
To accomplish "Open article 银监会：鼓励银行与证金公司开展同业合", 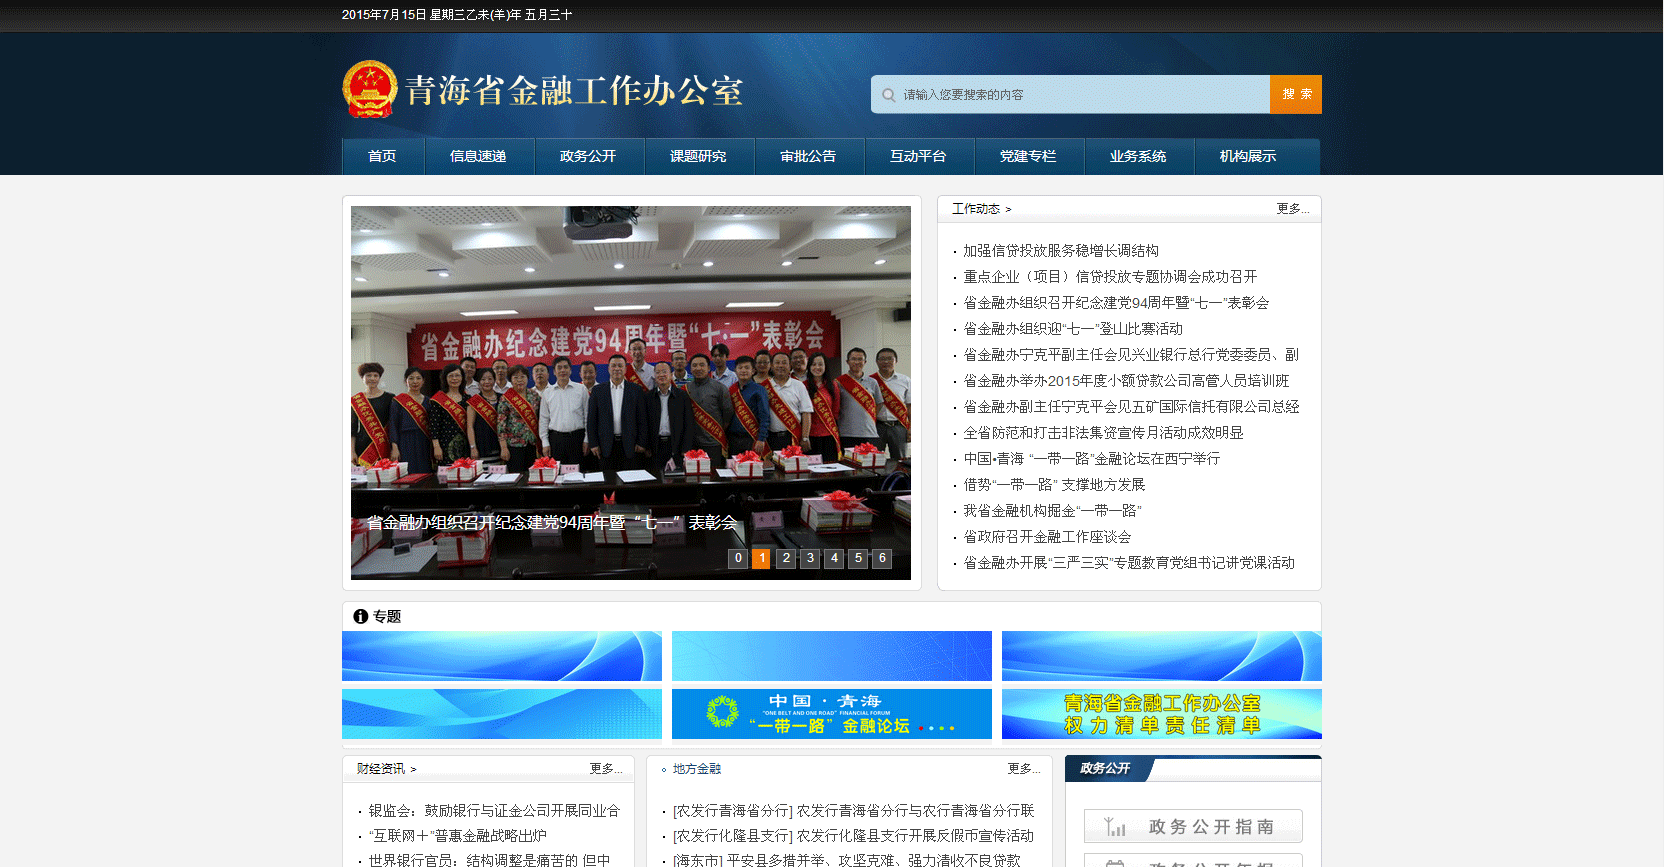I will click(494, 811).
